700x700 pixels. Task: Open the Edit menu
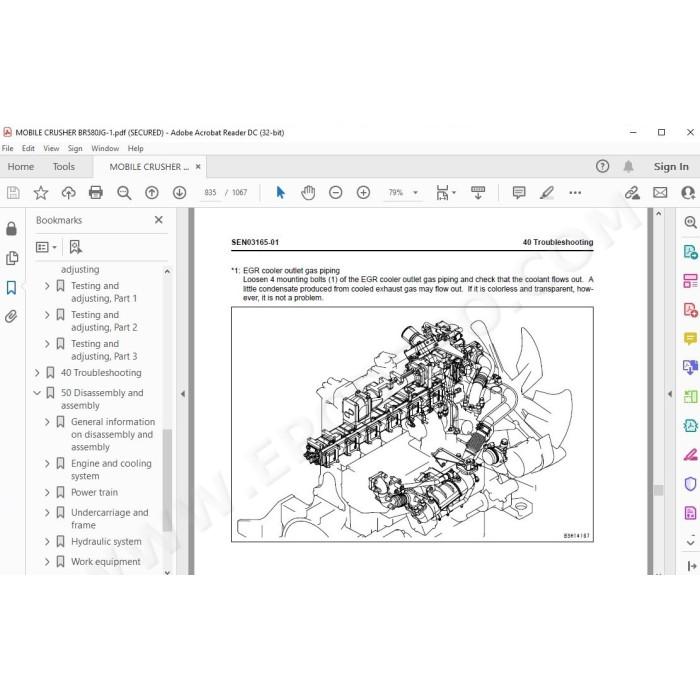[x=28, y=148]
